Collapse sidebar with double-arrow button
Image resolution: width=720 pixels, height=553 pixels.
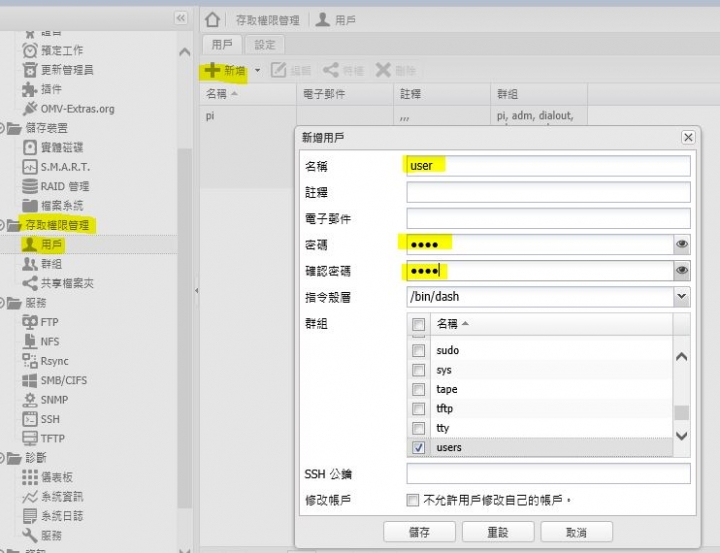[181, 18]
